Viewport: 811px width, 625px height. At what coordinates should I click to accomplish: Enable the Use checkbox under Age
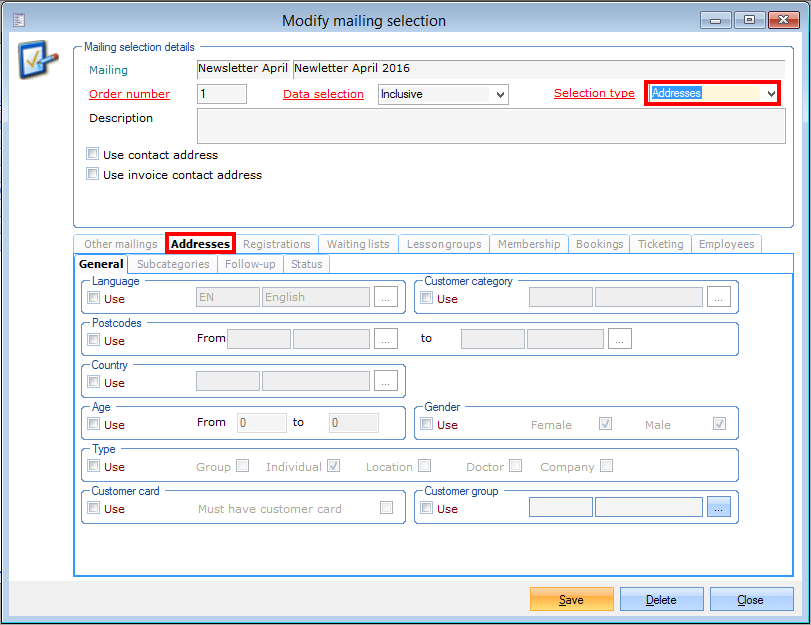(x=94, y=424)
